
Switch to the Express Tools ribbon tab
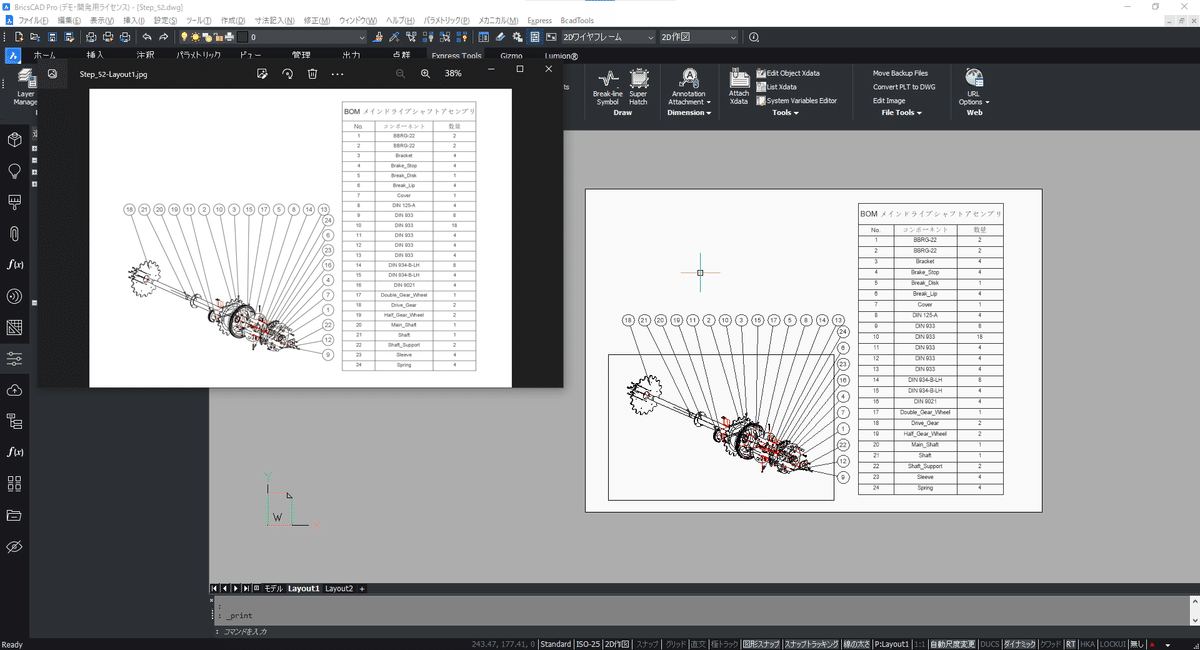[x=456, y=56]
